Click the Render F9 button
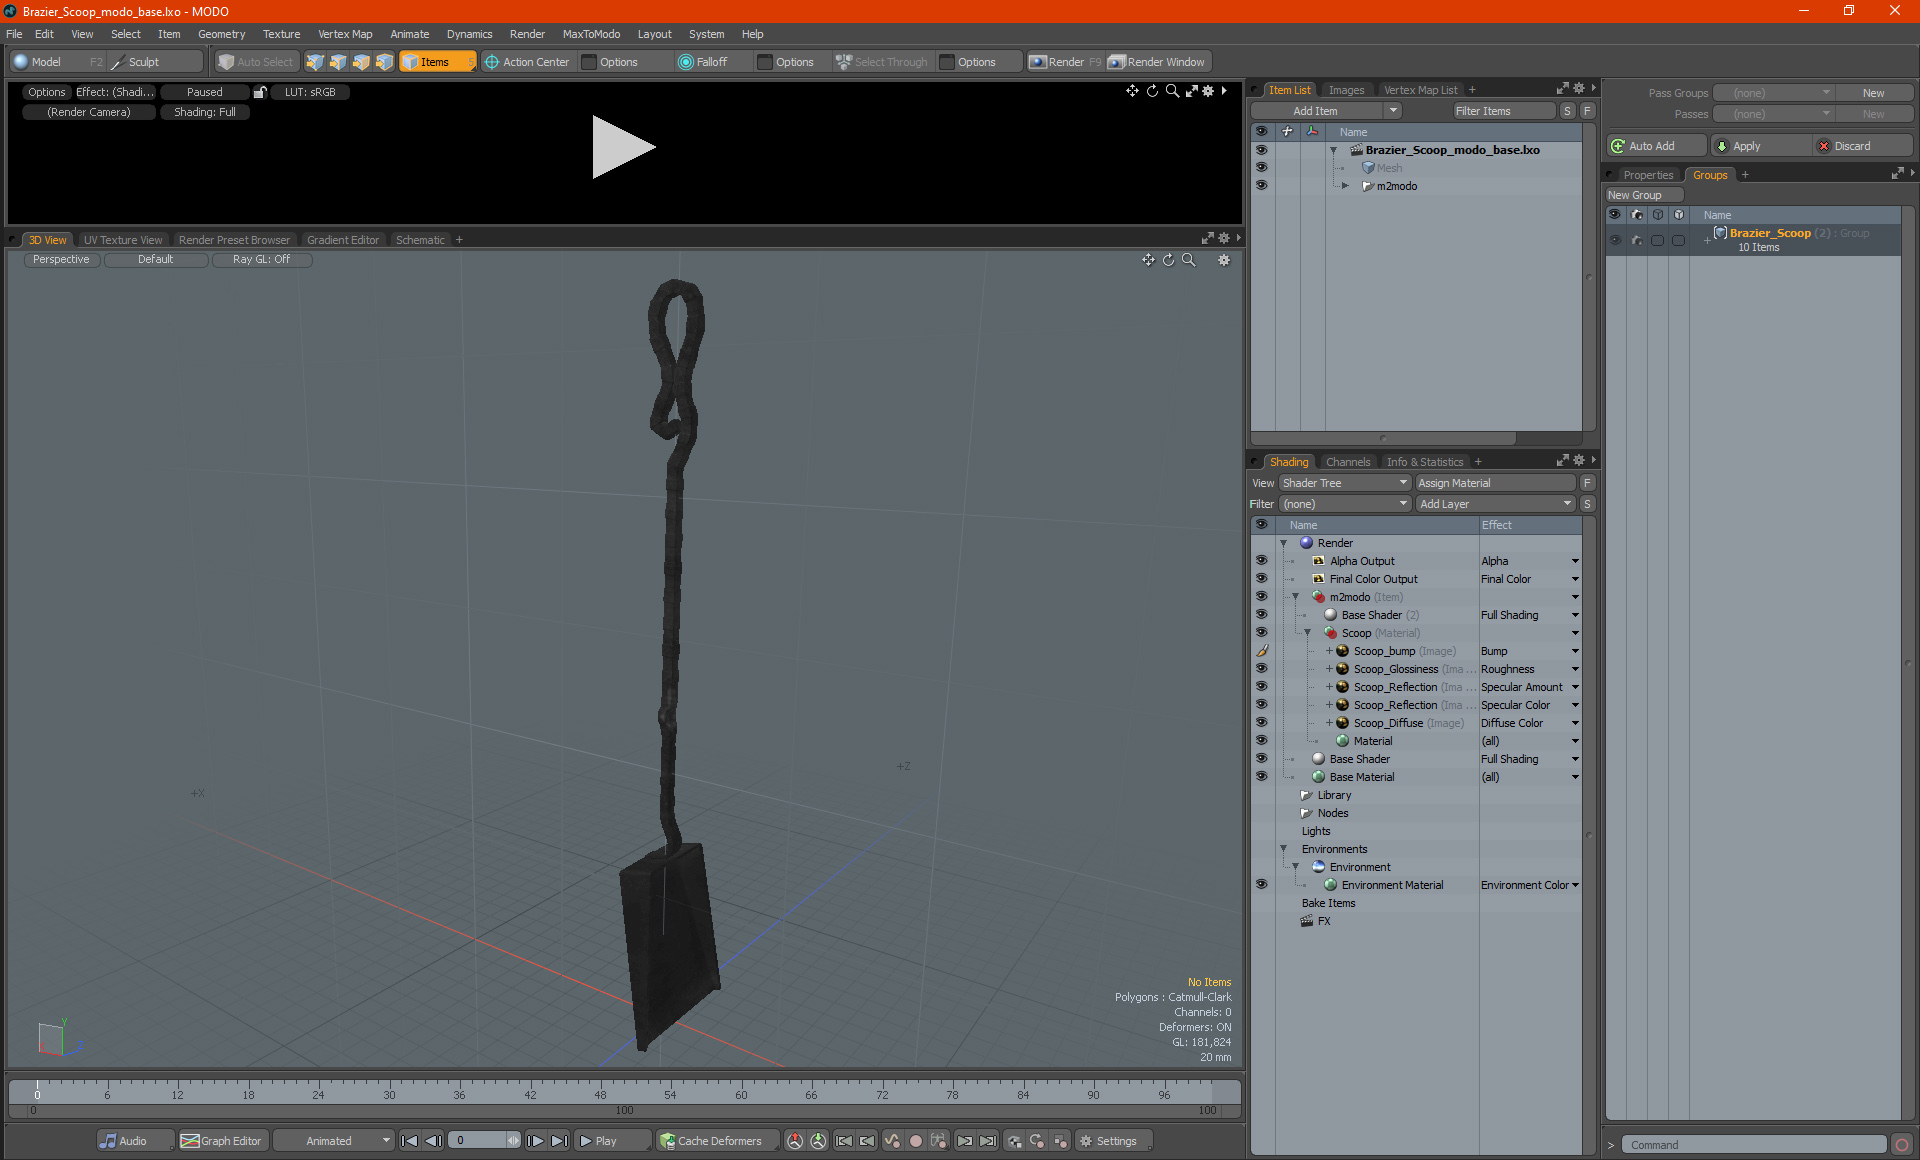Viewport: 1920px width, 1160px height. click(1065, 62)
